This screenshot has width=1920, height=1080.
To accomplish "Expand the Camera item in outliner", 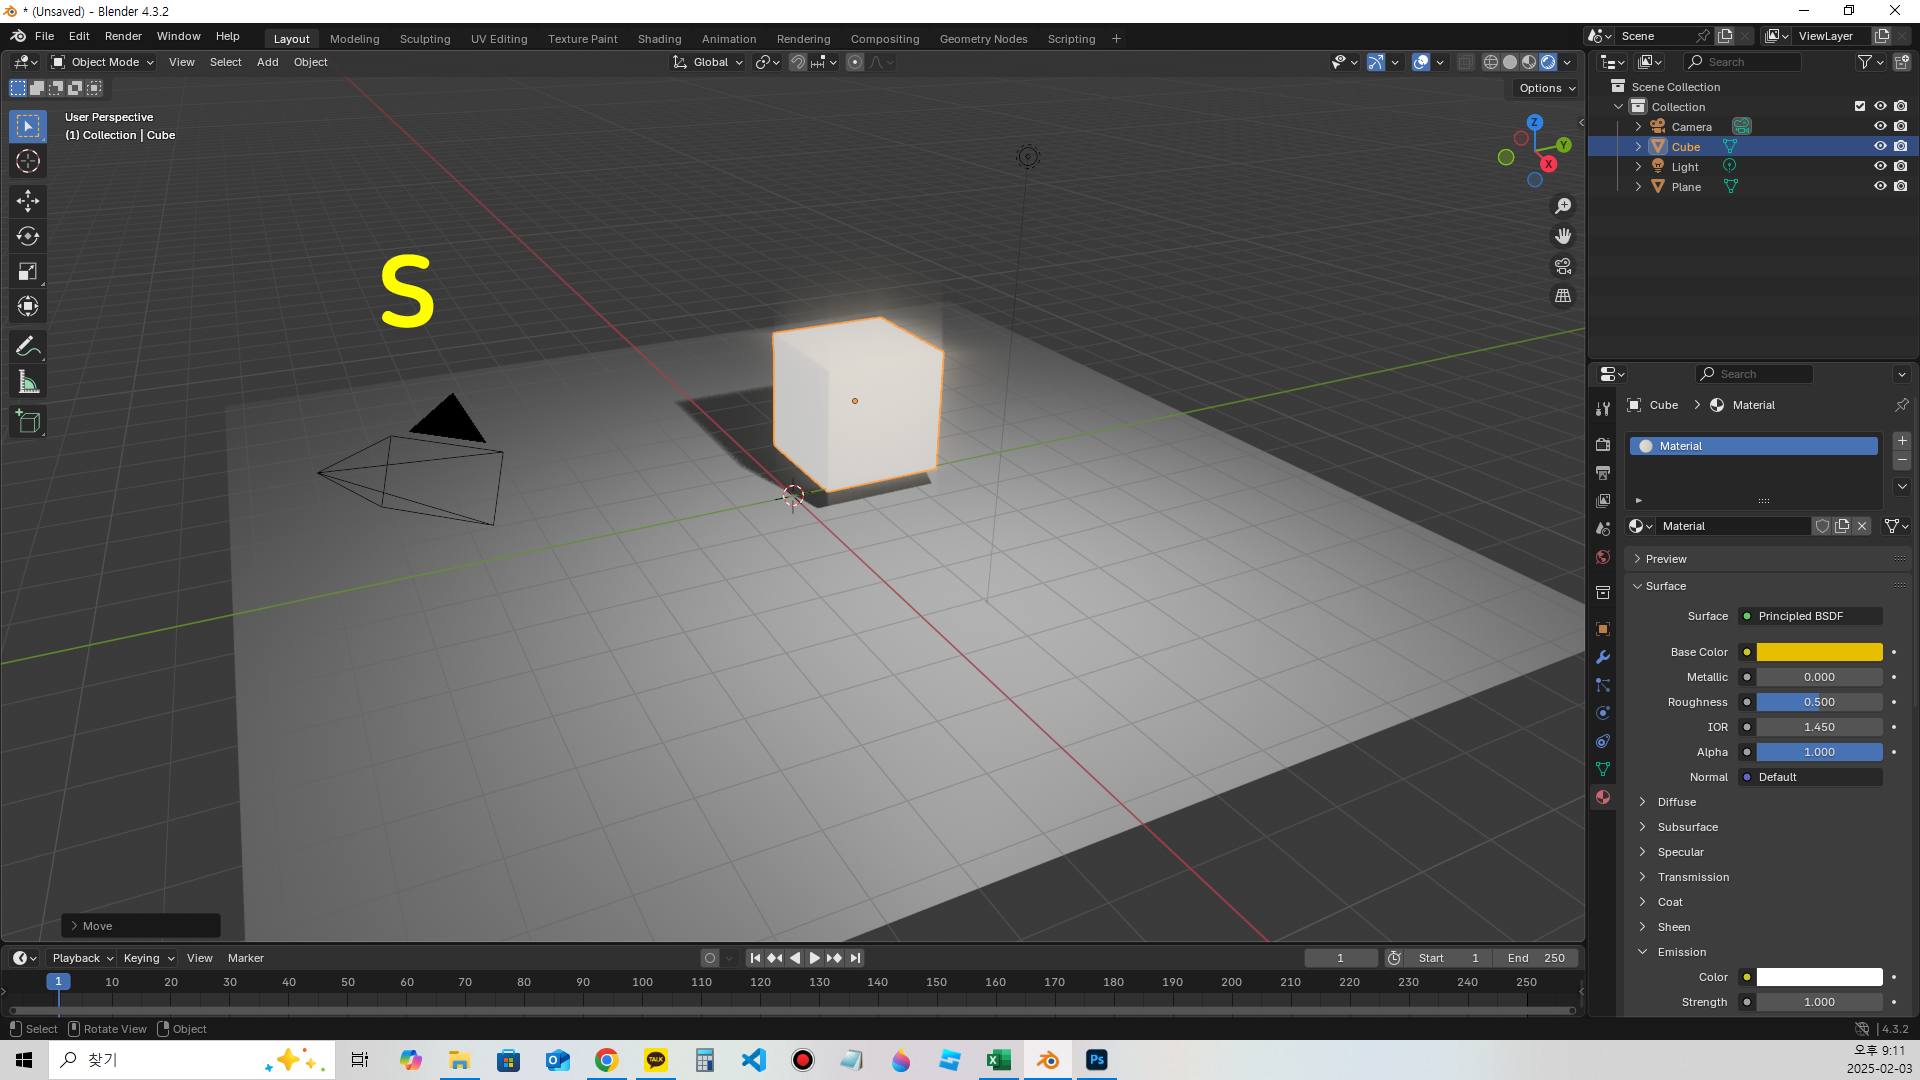I will coord(1638,127).
